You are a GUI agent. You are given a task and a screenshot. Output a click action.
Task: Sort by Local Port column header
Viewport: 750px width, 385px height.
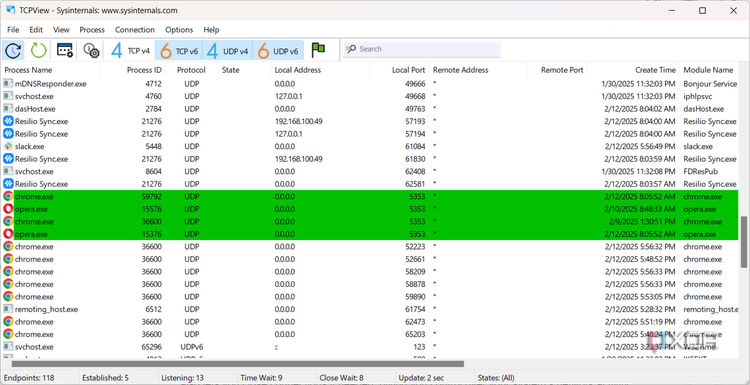408,70
